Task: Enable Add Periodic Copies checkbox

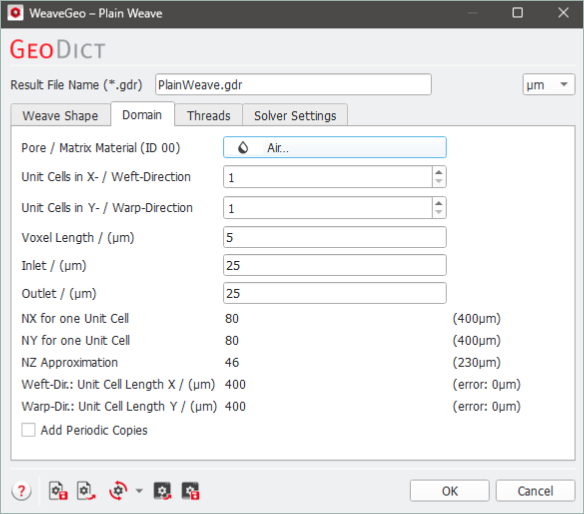Action: (x=28, y=430)
